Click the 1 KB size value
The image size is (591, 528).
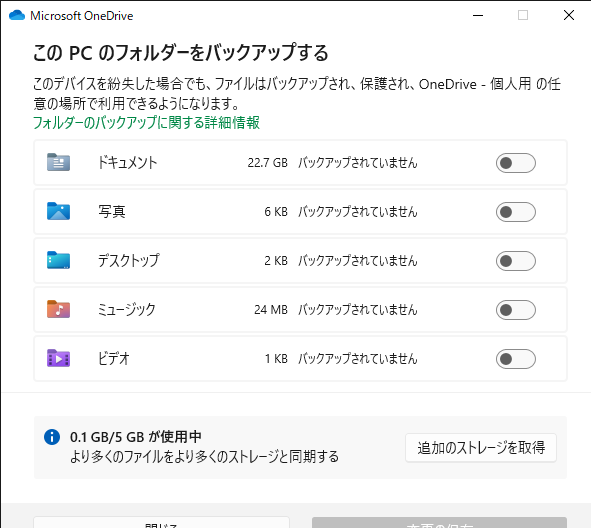276,359
